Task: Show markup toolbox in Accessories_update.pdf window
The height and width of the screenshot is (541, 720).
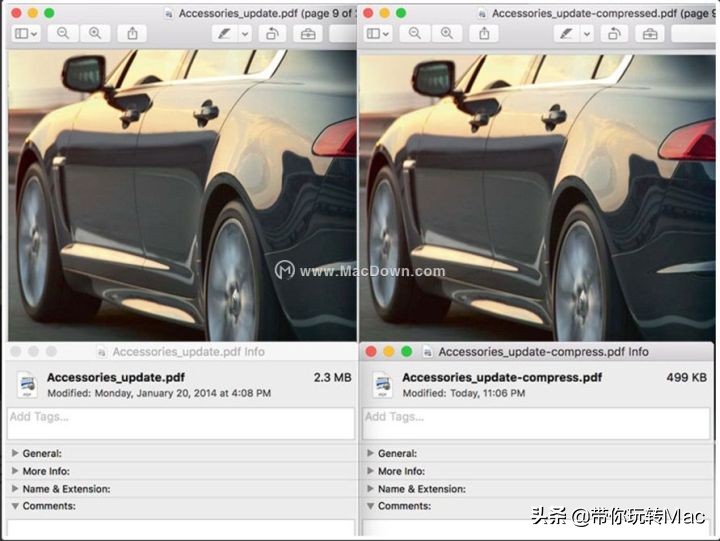Action: 308,34
